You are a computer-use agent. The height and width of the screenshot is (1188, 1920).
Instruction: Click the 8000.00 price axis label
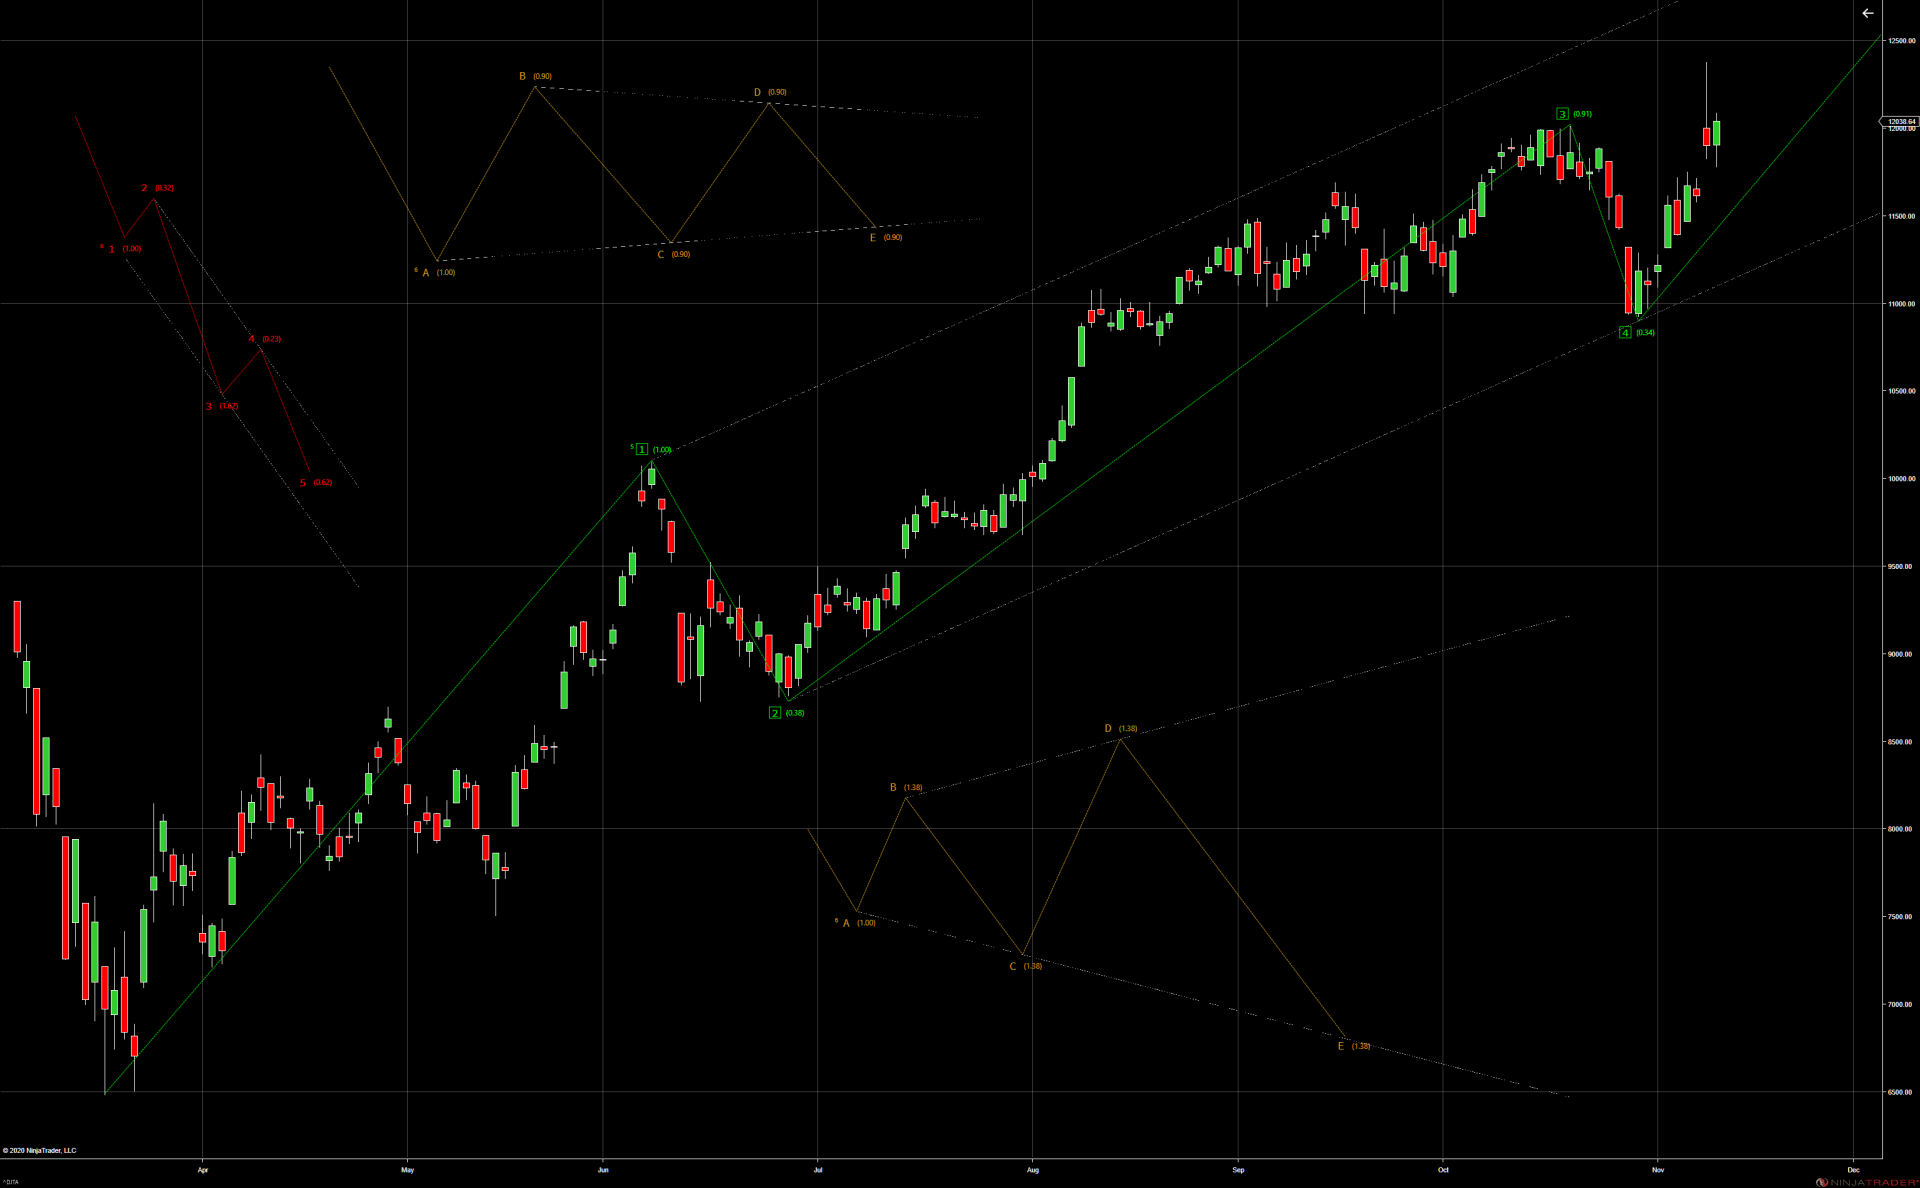click(x=1901, y=829)
